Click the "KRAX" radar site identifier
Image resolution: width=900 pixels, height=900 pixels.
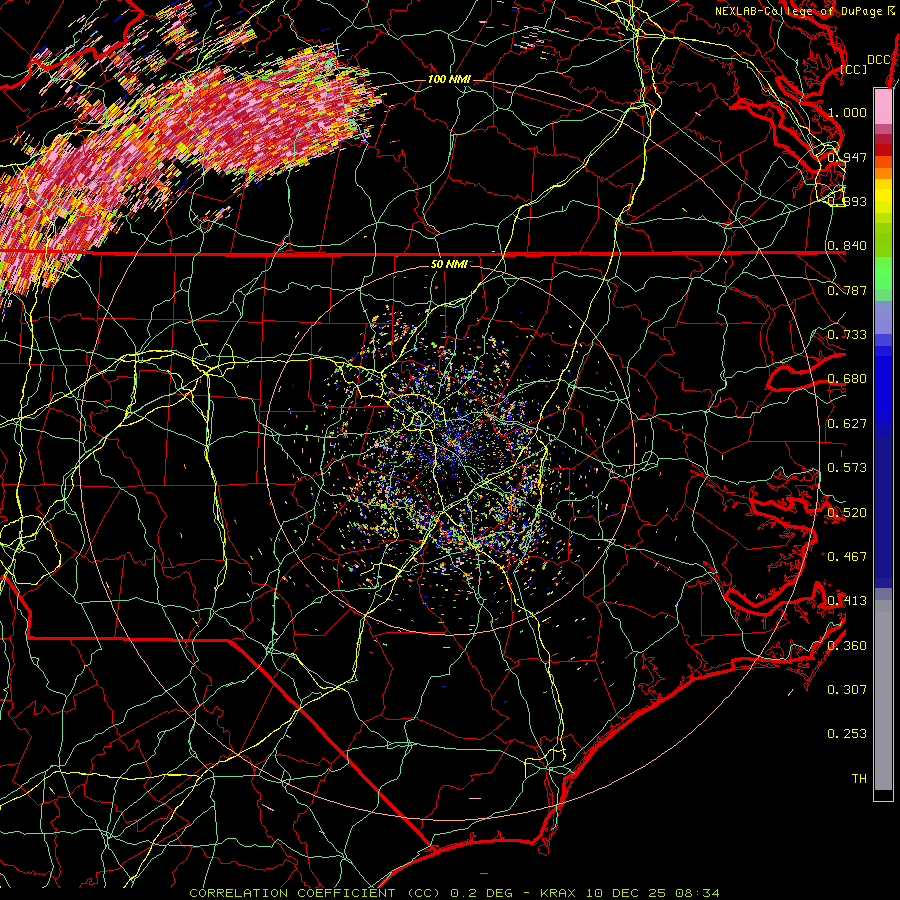point(558,893)
